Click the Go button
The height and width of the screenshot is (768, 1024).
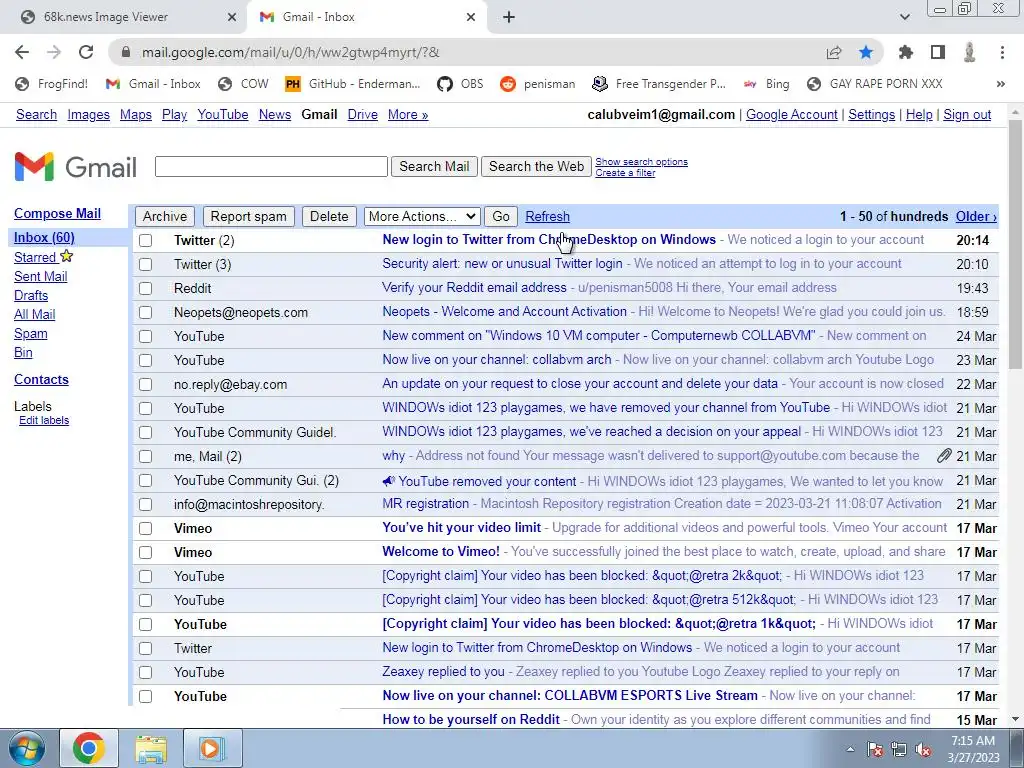click(x=501, y=216)
